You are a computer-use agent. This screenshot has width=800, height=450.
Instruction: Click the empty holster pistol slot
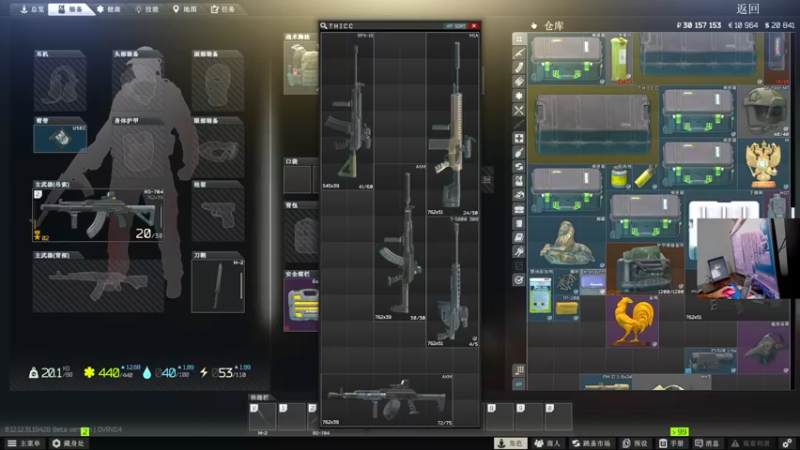coord(218,215)
